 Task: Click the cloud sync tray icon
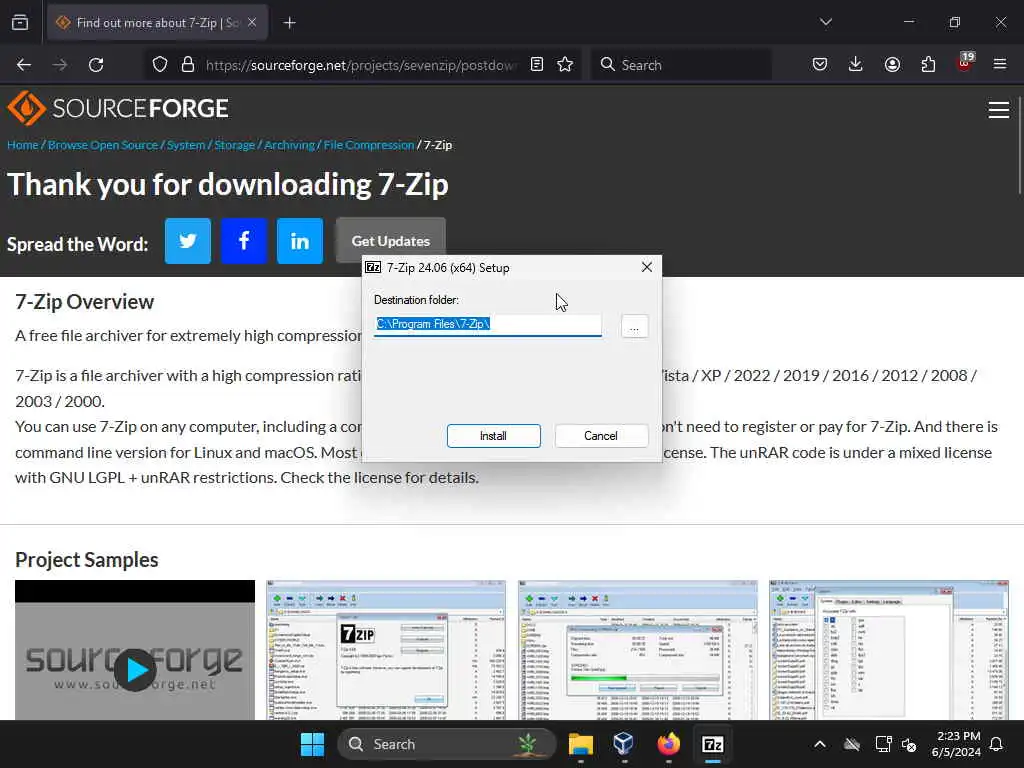point(852,744)
